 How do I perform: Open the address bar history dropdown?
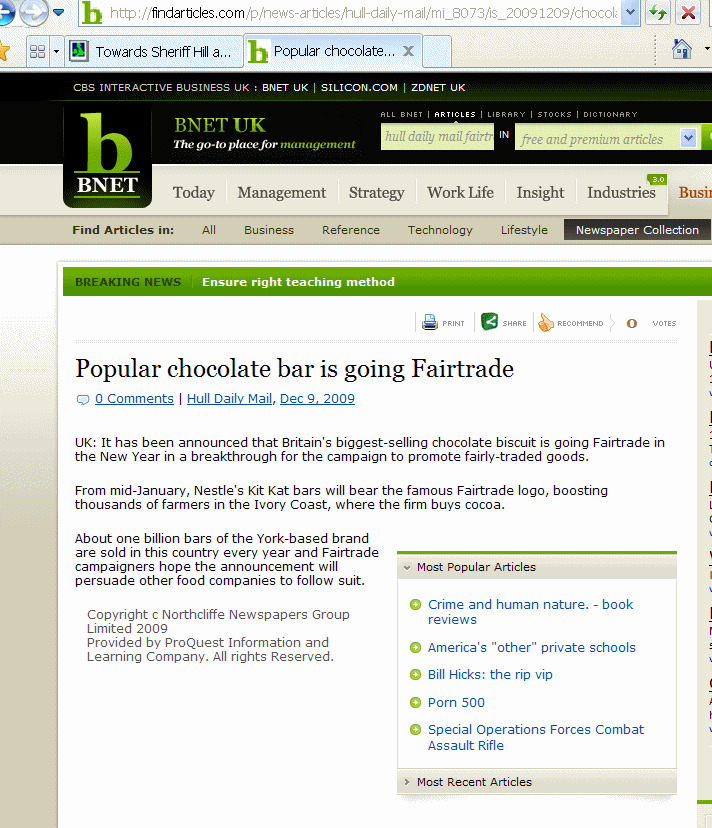point(630,13)
